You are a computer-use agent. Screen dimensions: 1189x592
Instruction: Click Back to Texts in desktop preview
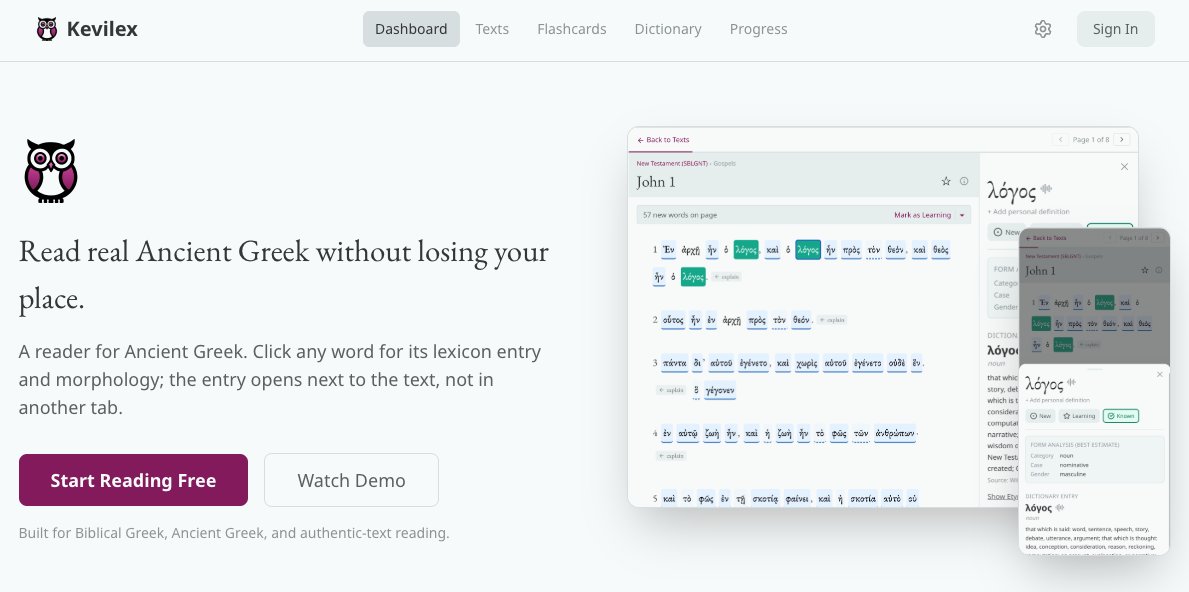tap(664, 139)
